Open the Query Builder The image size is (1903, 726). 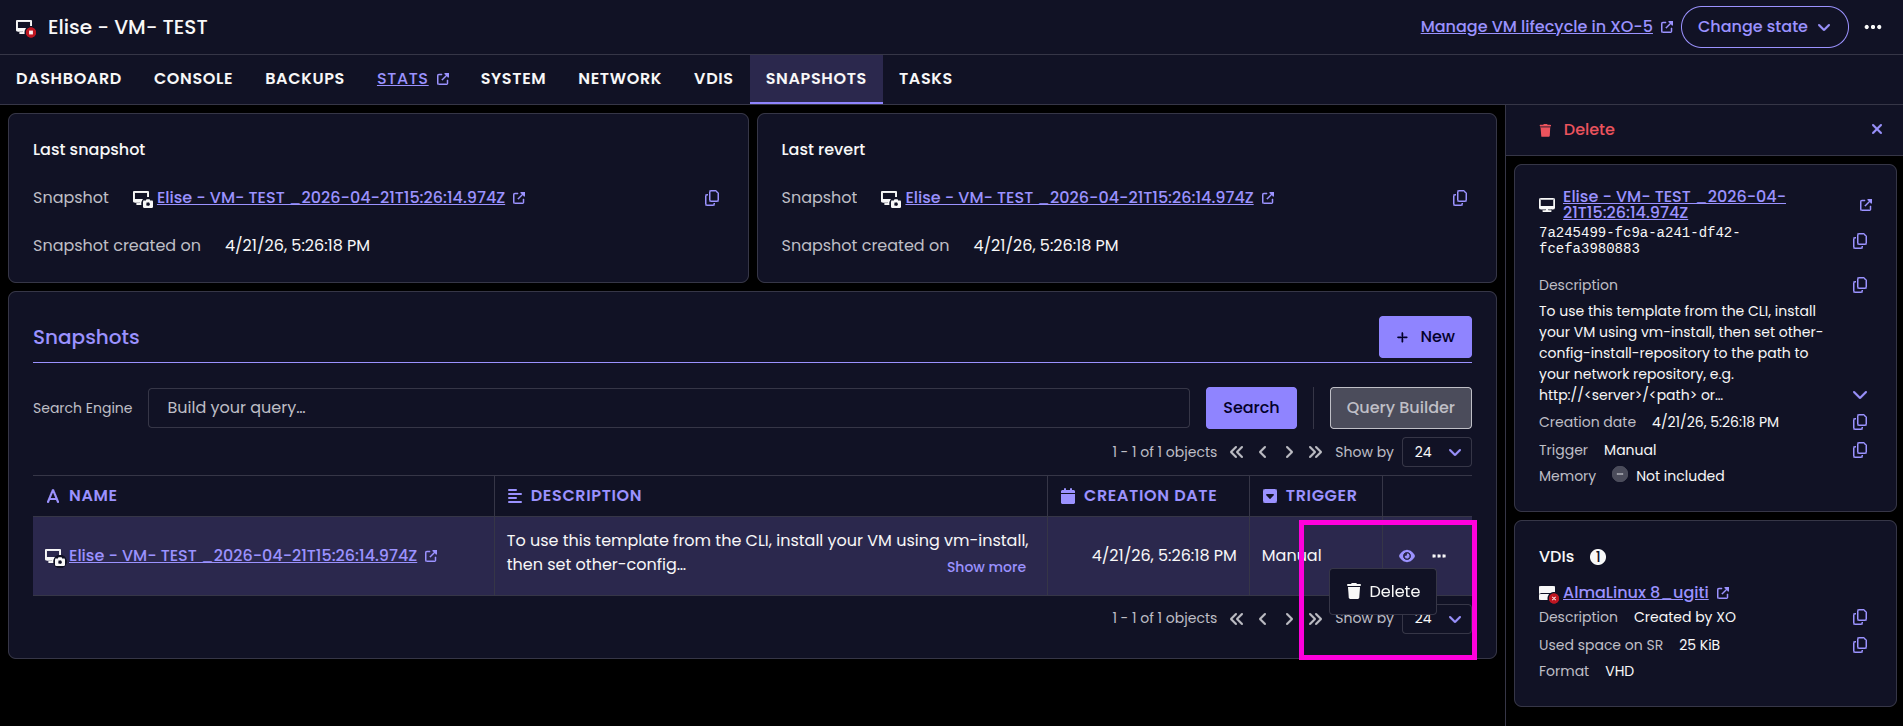(x=1400, y=408)
